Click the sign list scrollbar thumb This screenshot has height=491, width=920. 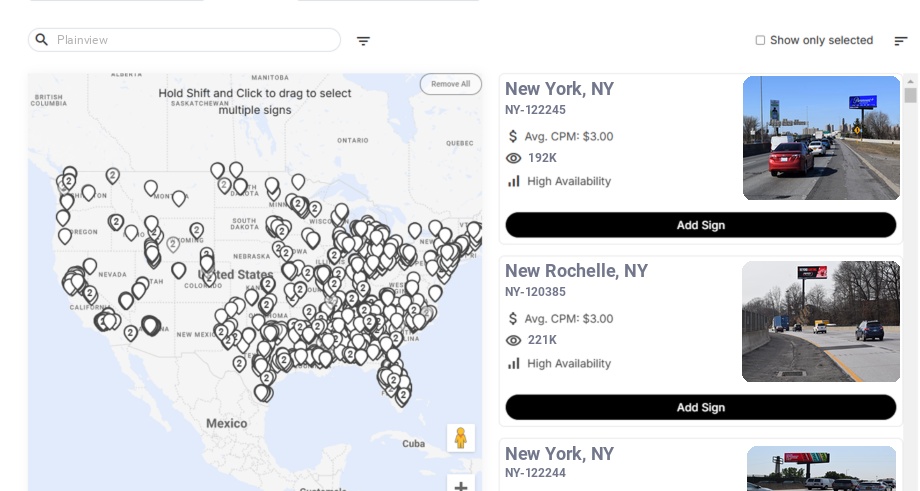[x=910, y=95]
